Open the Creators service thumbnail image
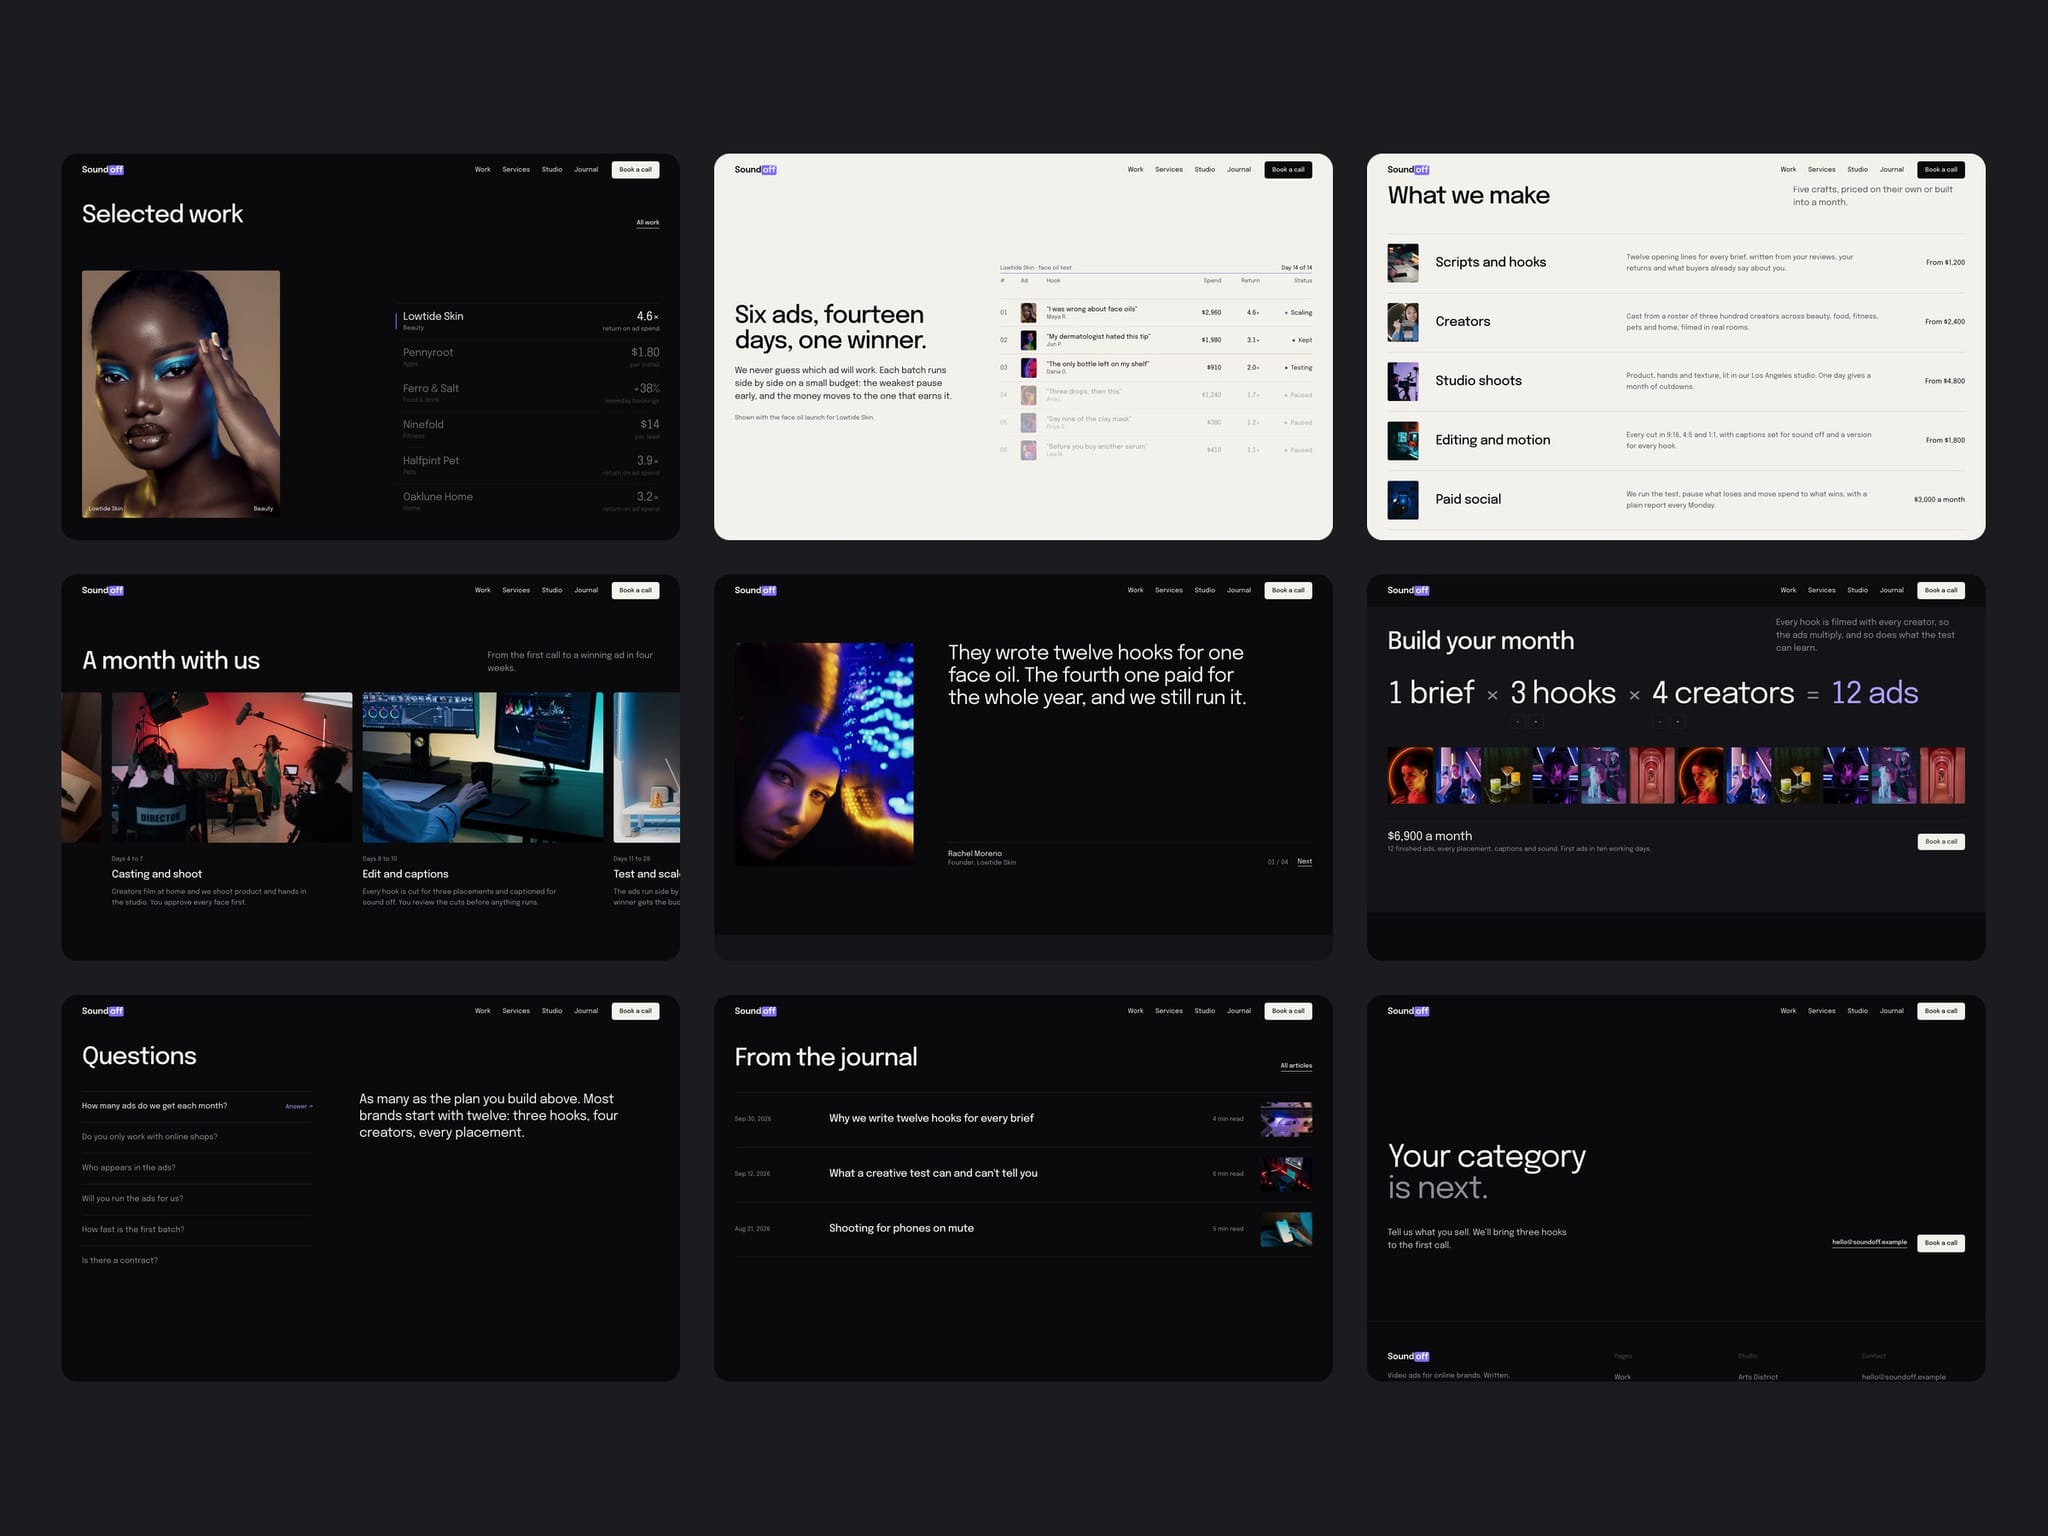2048x1536 pixels. point(1402,322)
